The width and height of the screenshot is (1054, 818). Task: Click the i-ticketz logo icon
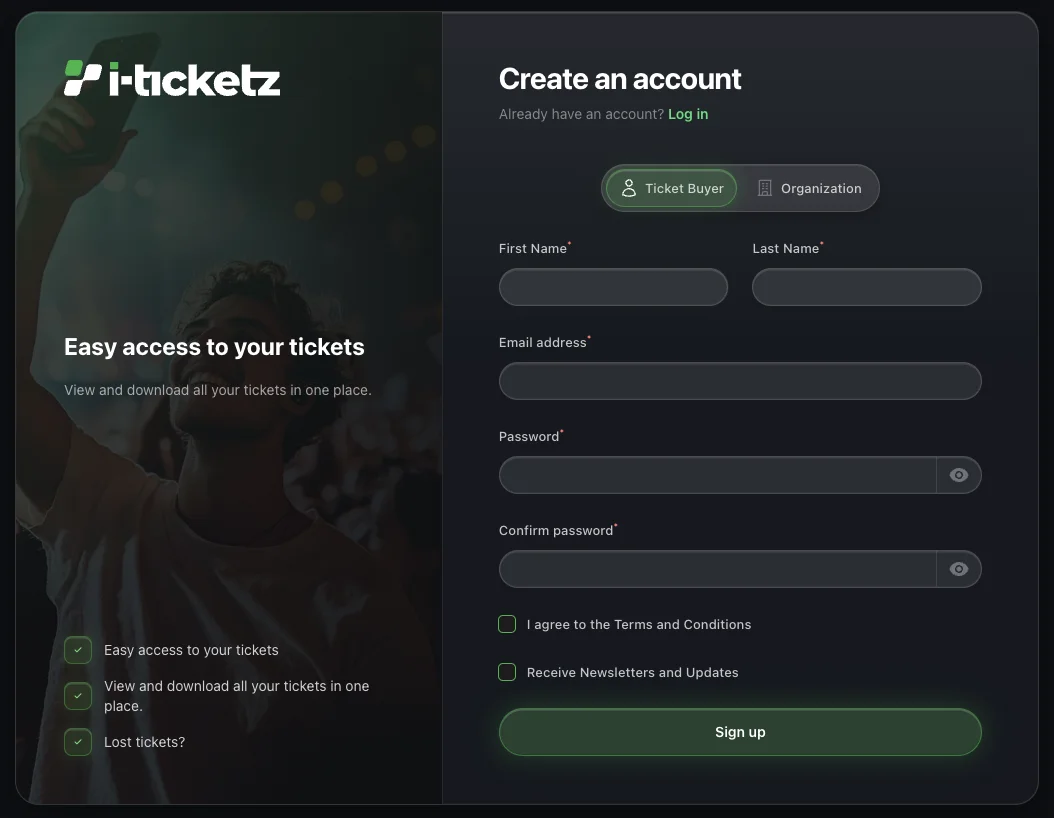click(83, 78)
